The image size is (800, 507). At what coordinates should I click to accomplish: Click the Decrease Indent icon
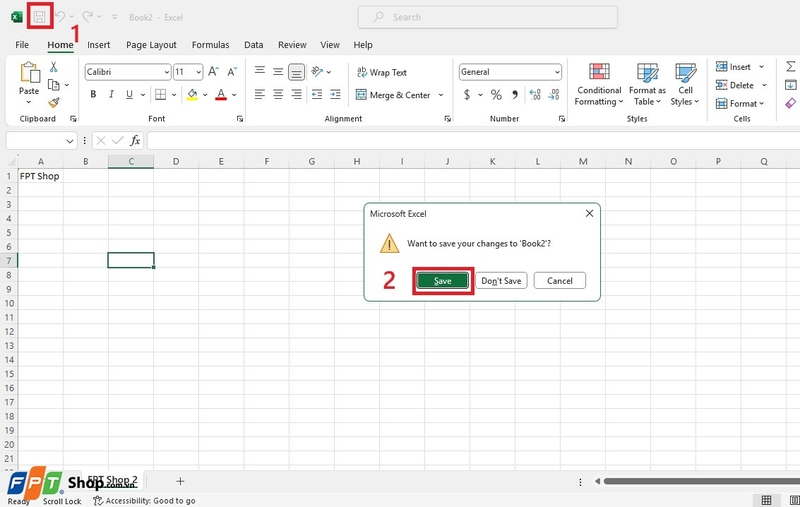tap(317, 94)
